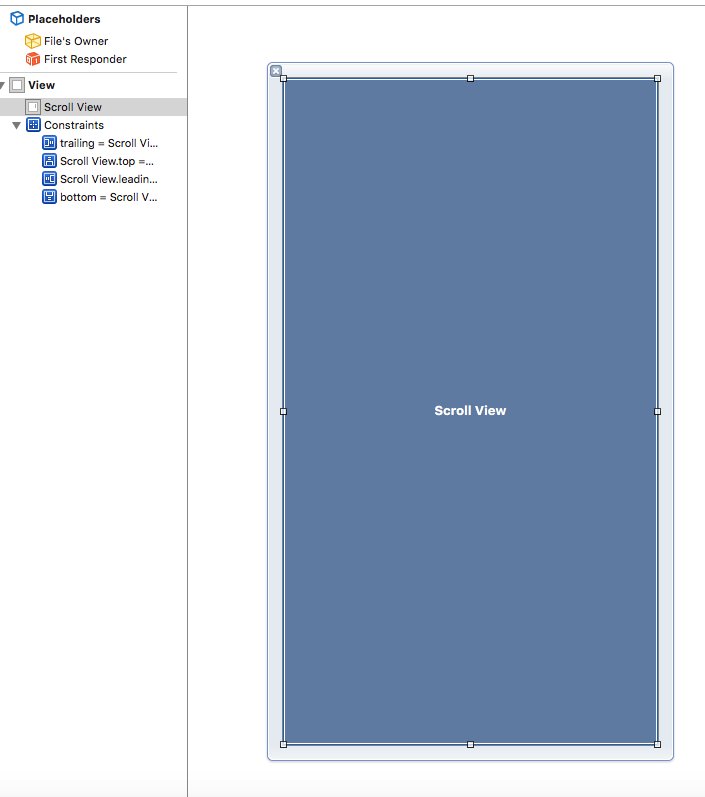The width and height of the screenshot is (705, 797).
Task: Close the view using canvas X button
Action: click(x=275, y=71)
